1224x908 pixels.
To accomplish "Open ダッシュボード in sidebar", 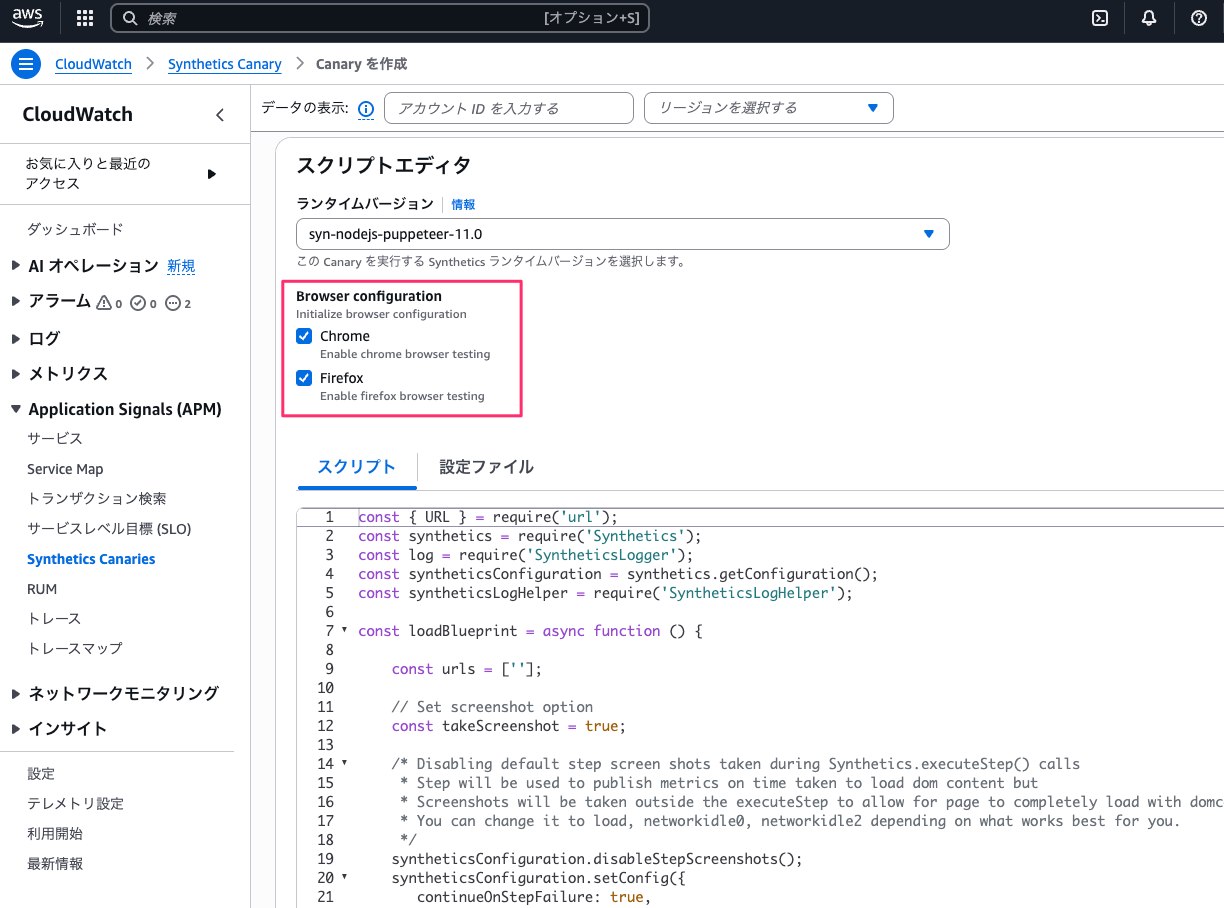I will tap(75, 229).
